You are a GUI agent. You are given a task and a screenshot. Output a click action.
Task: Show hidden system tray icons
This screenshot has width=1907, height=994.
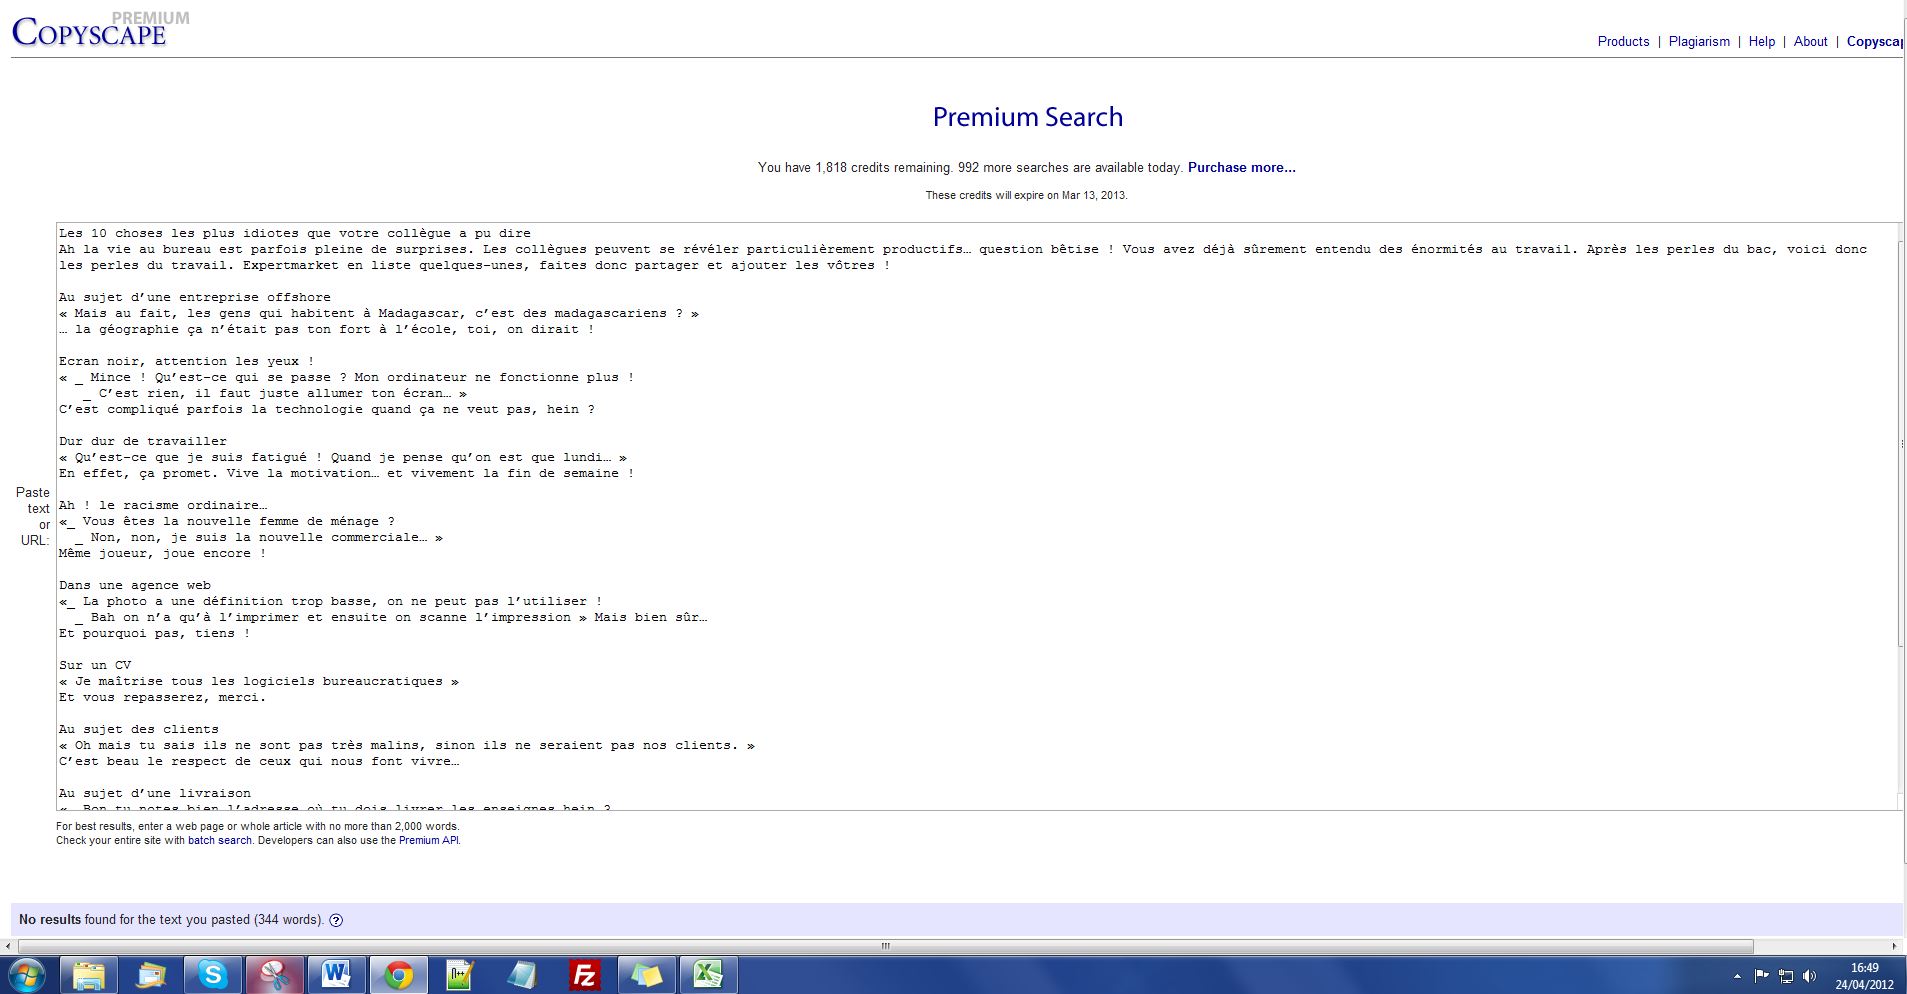pyautogui.click(x=1737, y=976)
